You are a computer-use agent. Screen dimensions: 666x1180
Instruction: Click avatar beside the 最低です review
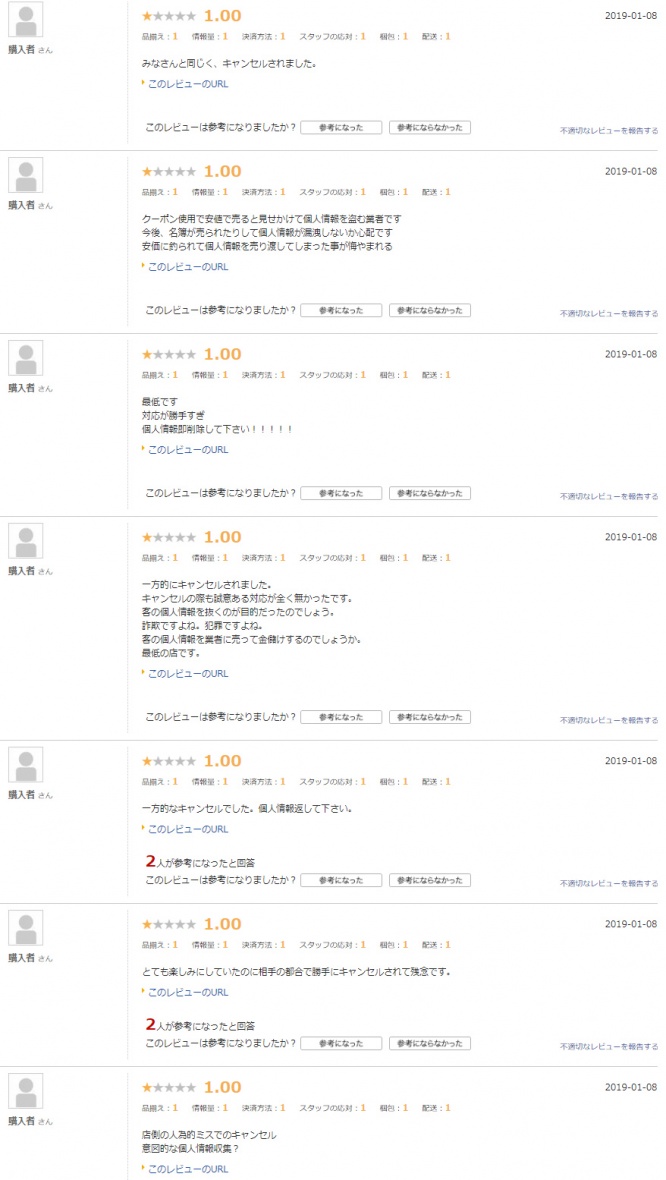click(25, 358)
